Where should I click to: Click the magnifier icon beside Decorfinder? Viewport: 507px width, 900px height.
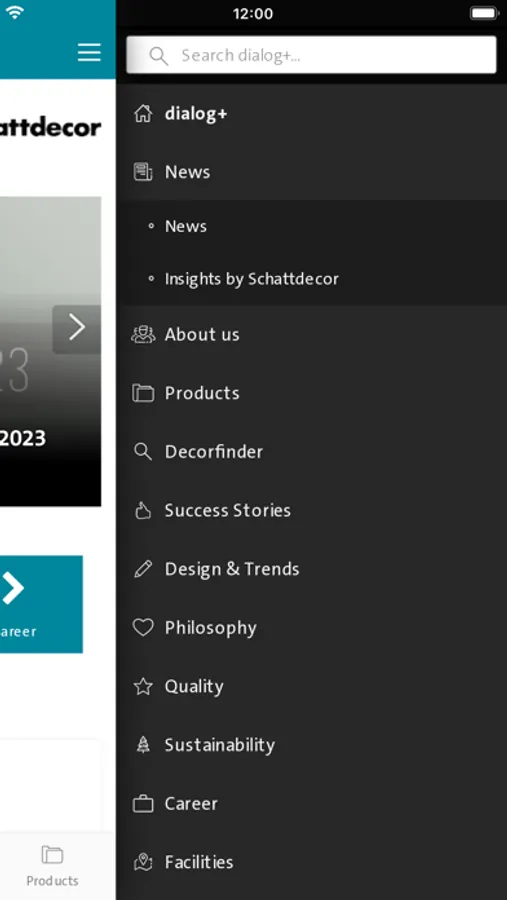tap(143, 452)
